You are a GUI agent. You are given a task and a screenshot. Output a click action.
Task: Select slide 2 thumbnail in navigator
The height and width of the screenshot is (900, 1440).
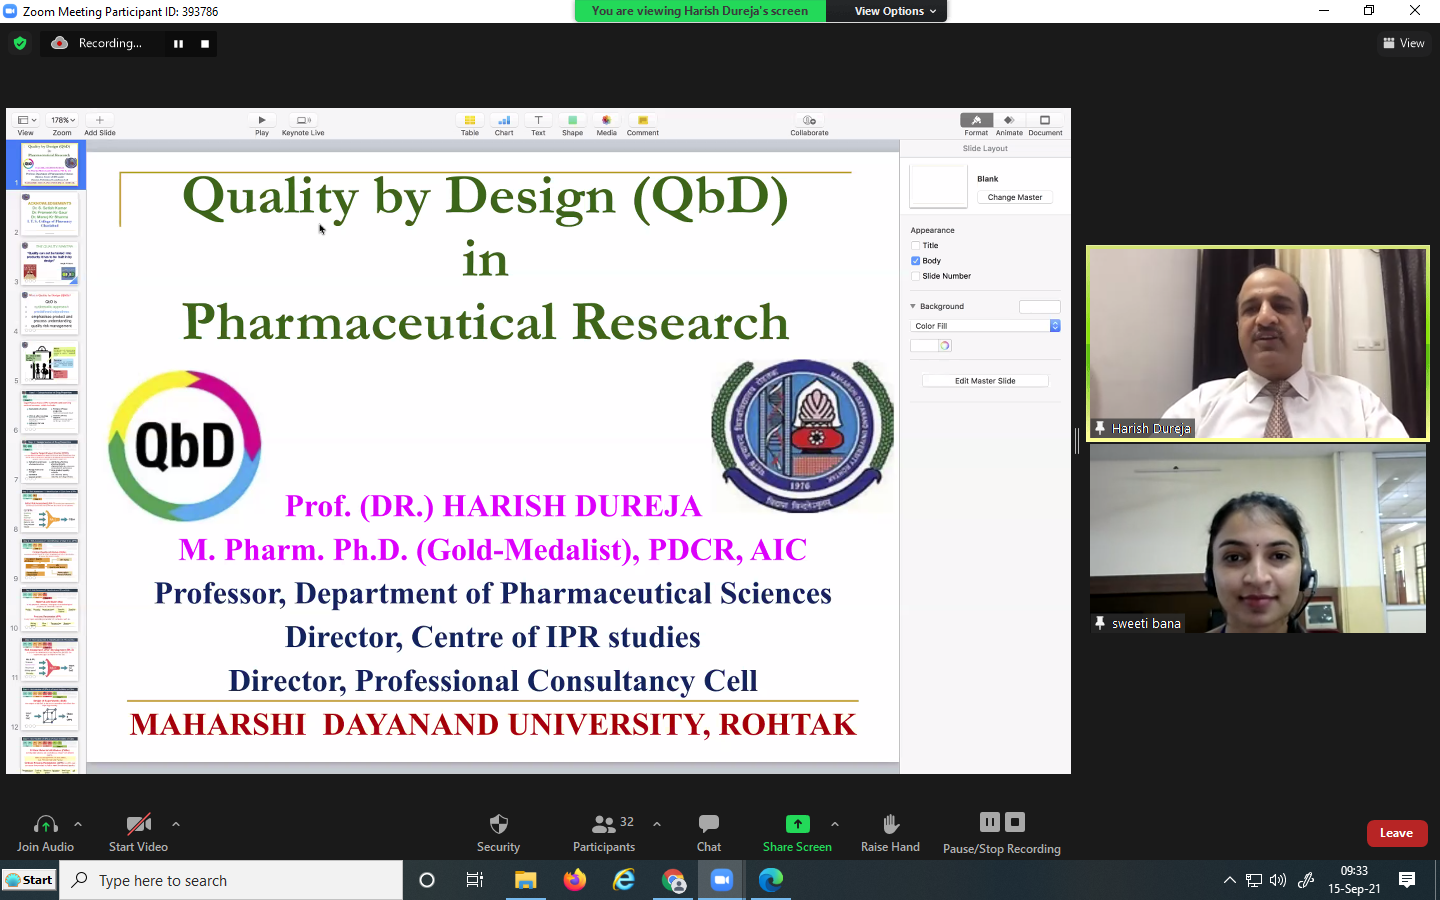click(50, 214)
